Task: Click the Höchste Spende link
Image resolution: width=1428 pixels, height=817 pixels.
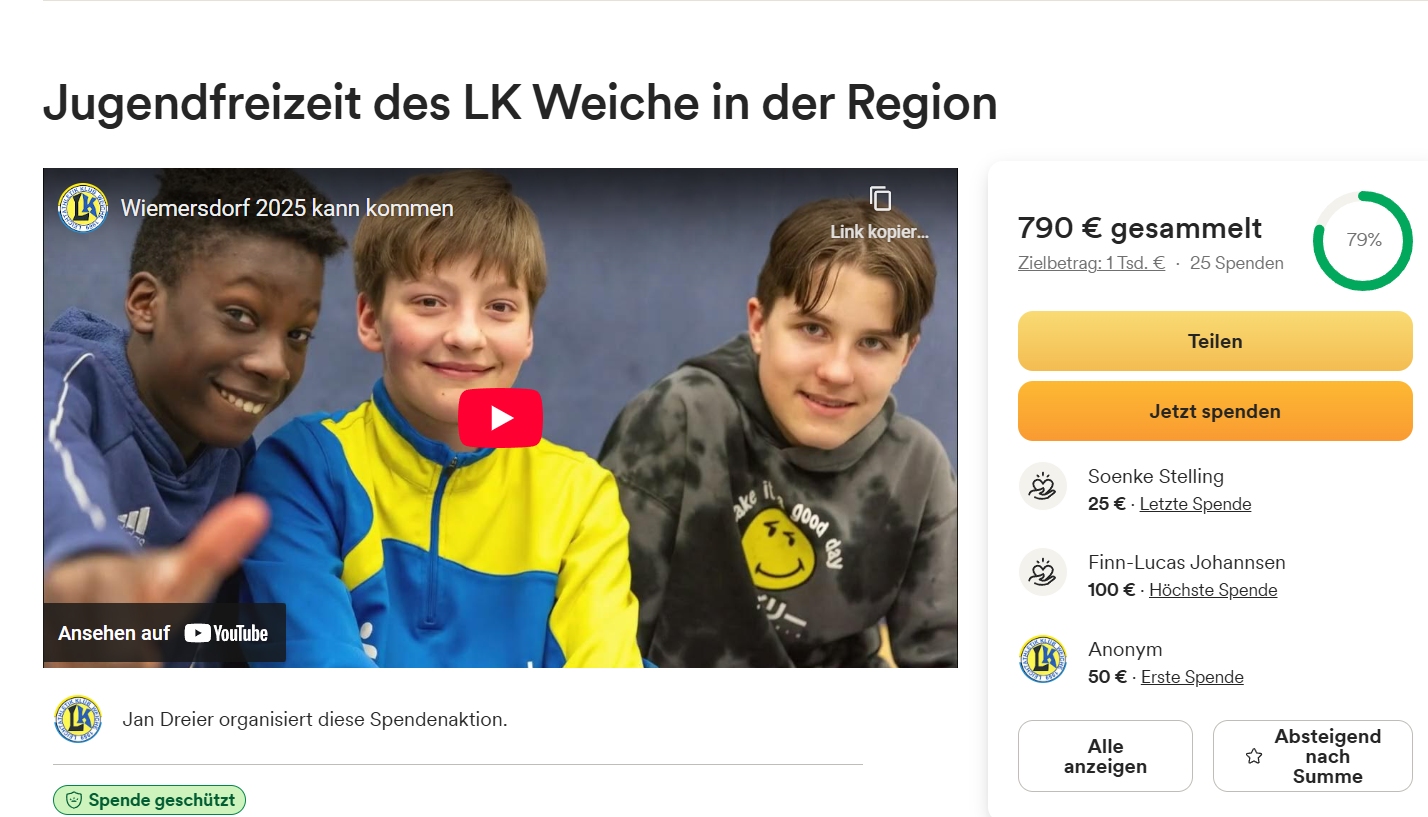Action: [1213, 590]
